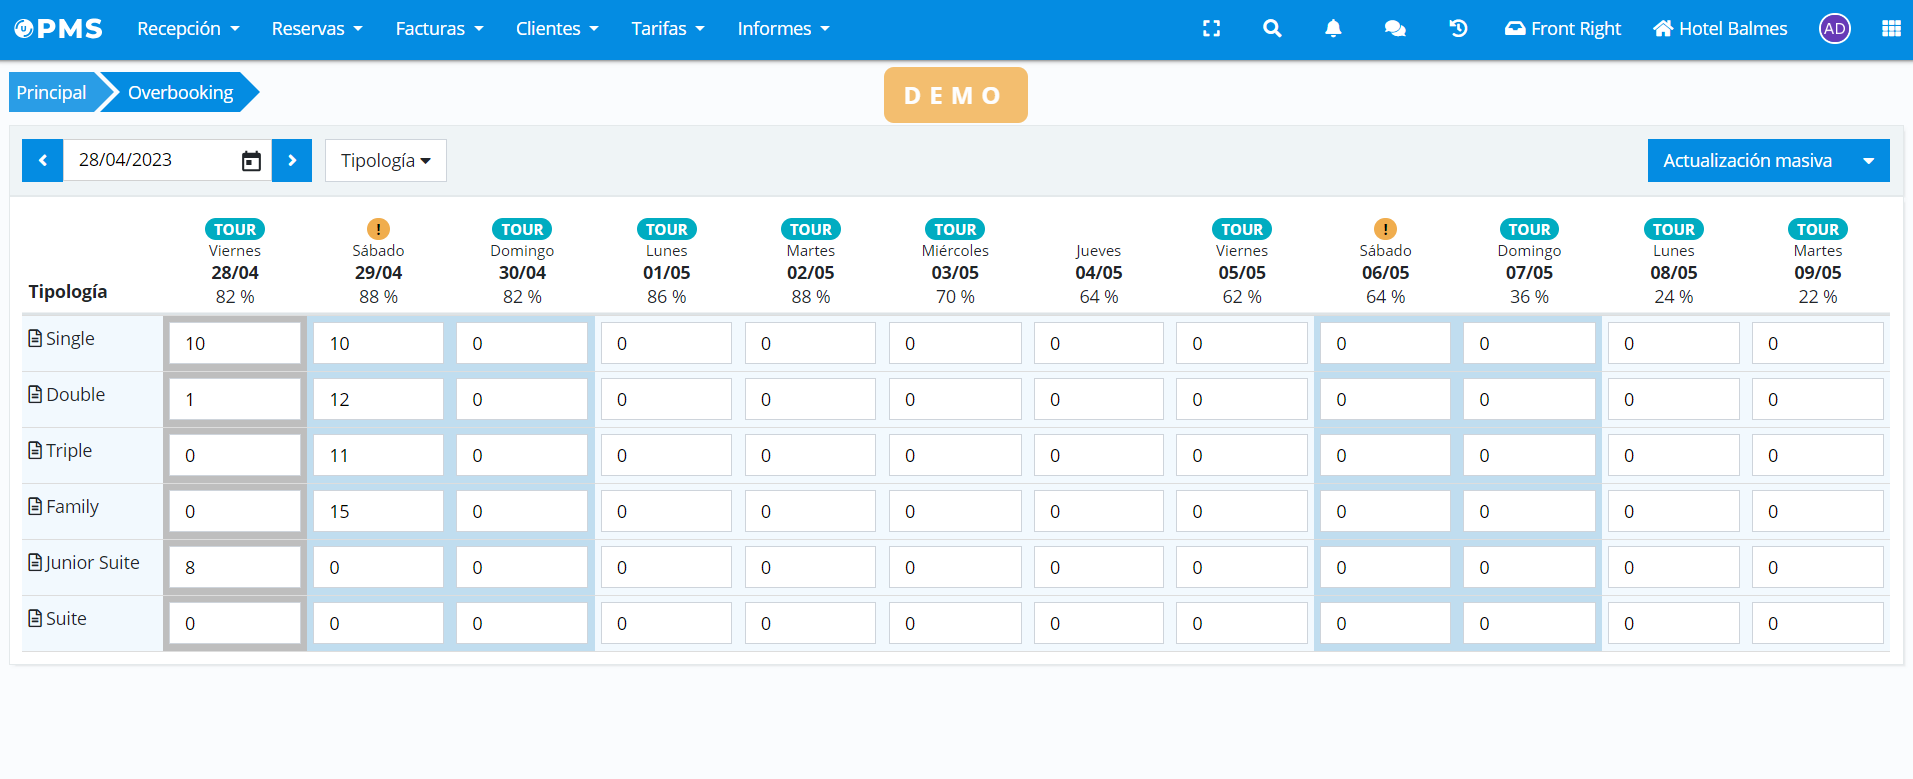
Task: Click the history clock icon
Action: click(1458, 29)
